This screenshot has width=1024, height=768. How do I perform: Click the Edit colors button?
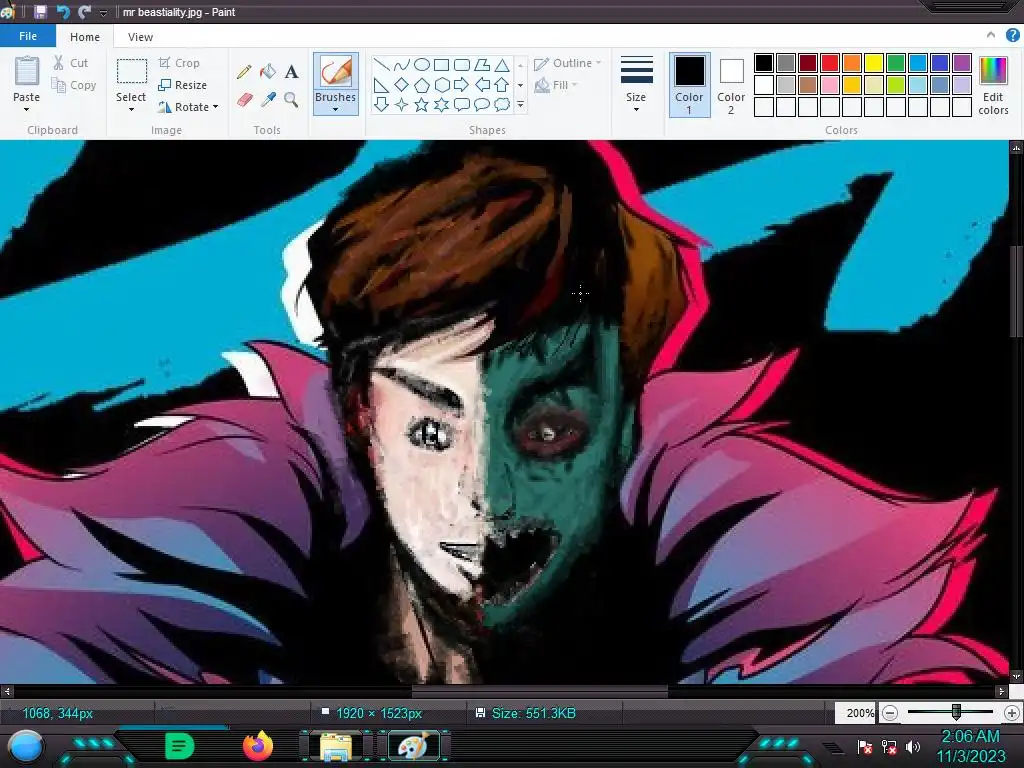[x=993, y=85]
